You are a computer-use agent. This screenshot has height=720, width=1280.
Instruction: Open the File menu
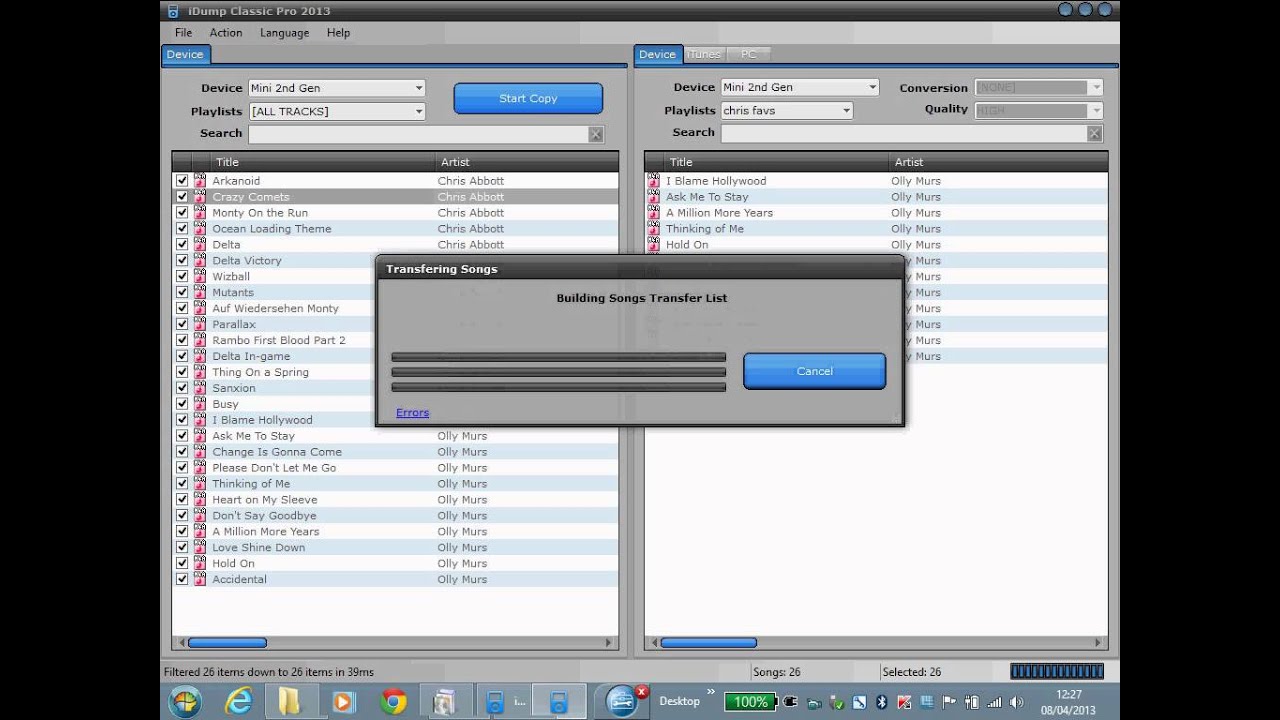[x=184, y=33]
